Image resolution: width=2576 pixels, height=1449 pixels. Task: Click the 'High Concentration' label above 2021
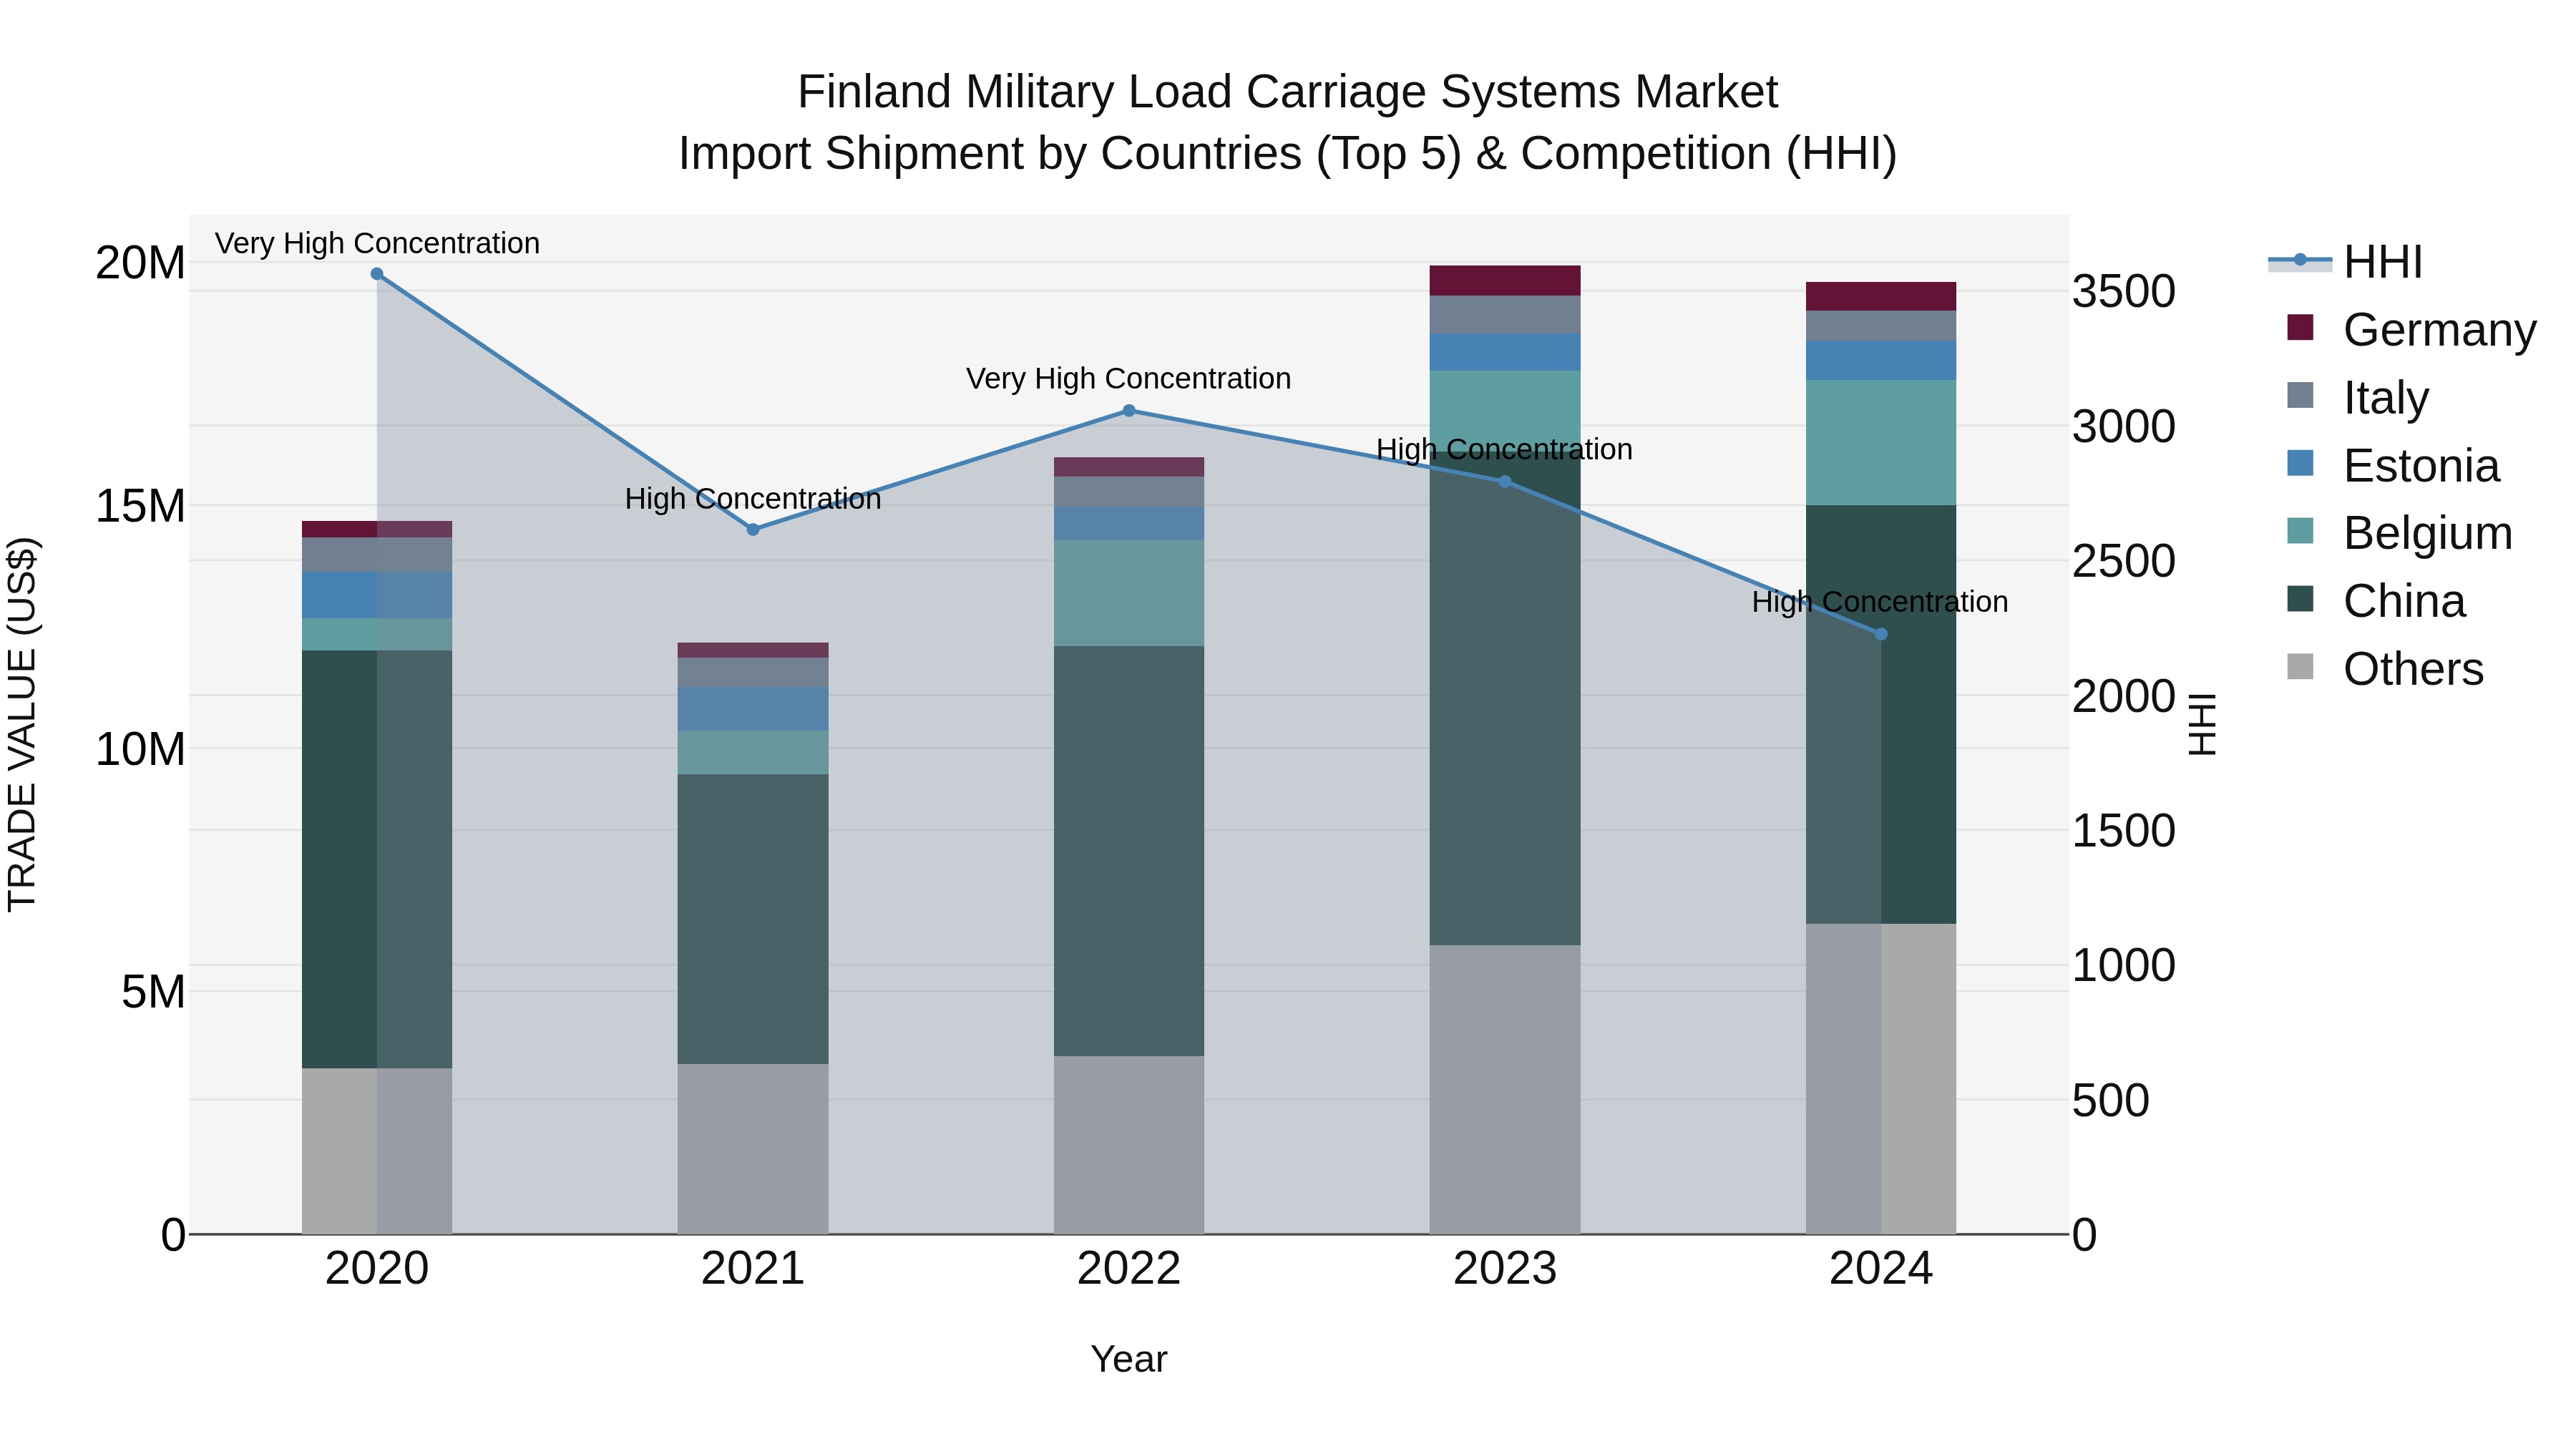pos(753,499)
